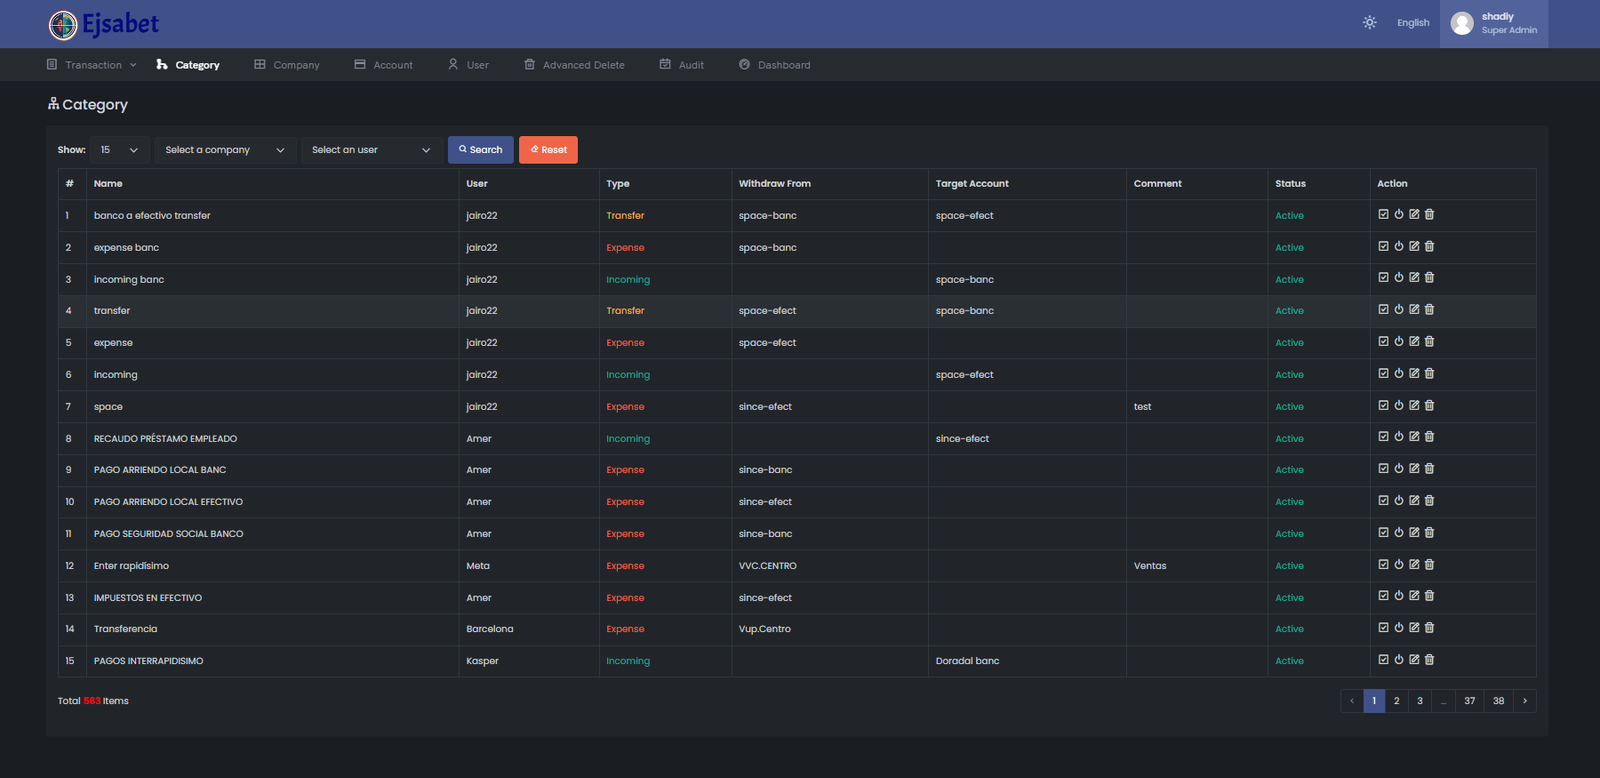
Task: Open the 'Select a company' dropdown
Action: [225, 150]
